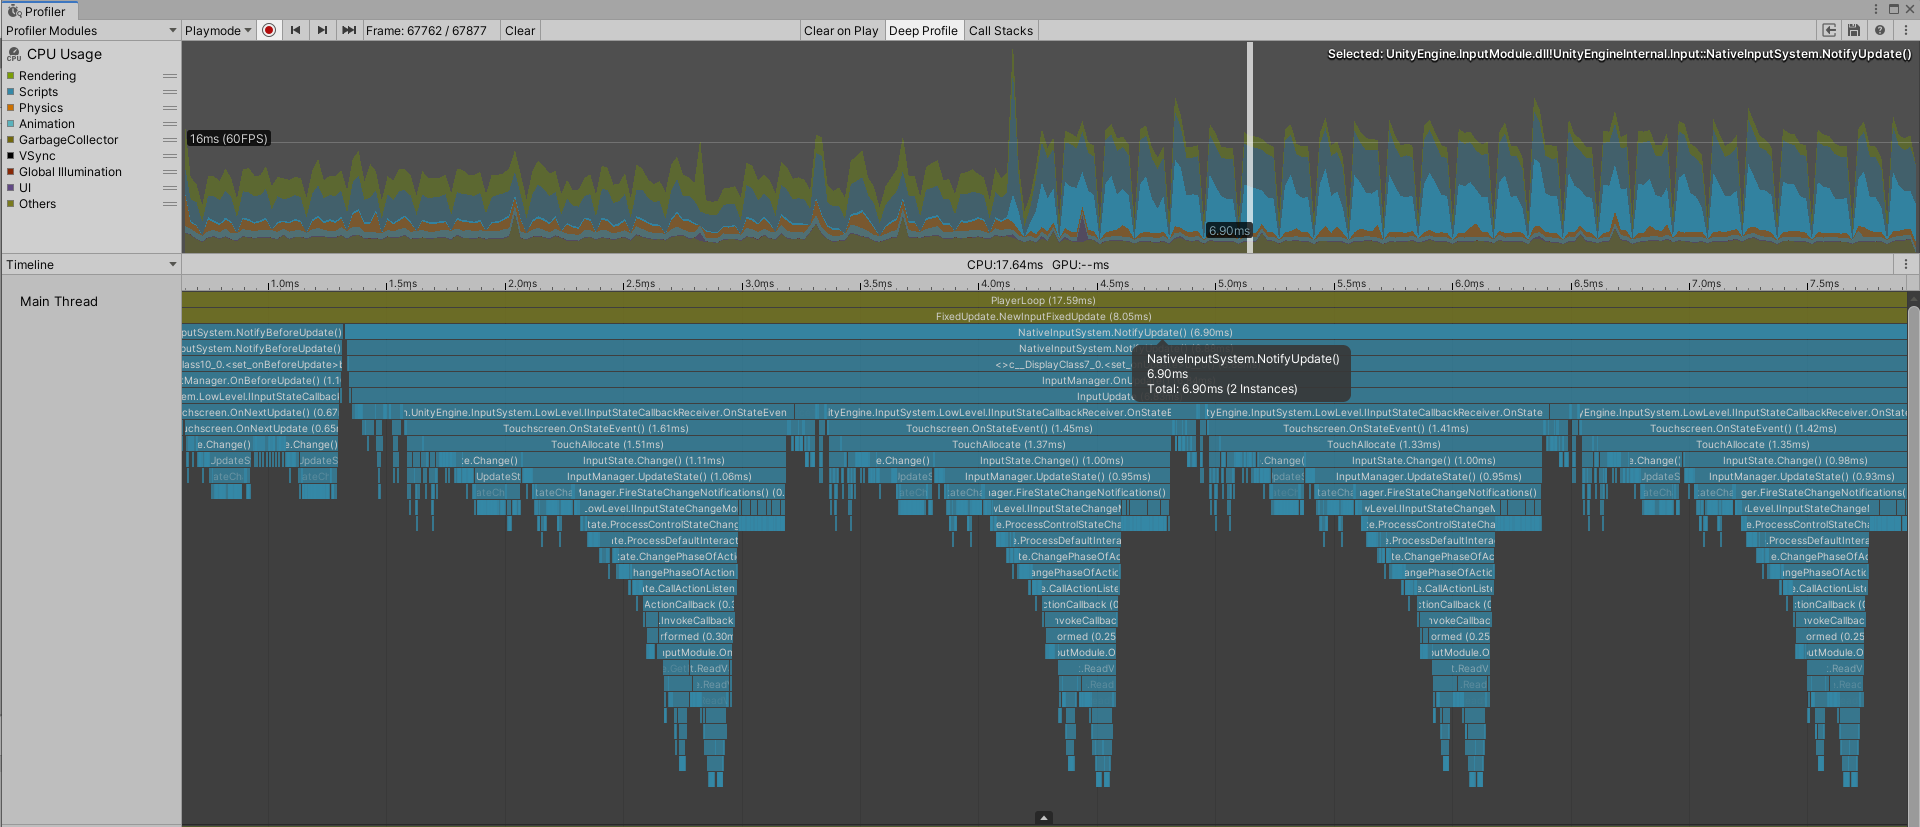This screenshot has height=827, width=1920.
Task: Grab reorder handle next to Scripts
Action: click(170, 92)
